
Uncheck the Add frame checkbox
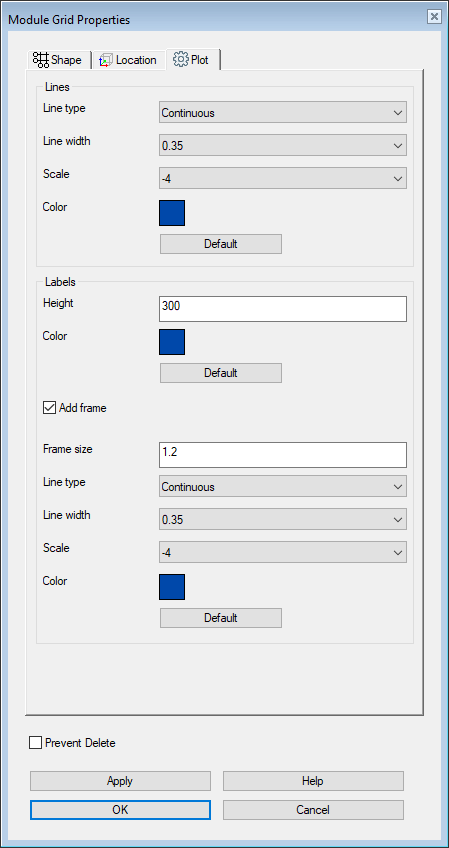(49, 408)
